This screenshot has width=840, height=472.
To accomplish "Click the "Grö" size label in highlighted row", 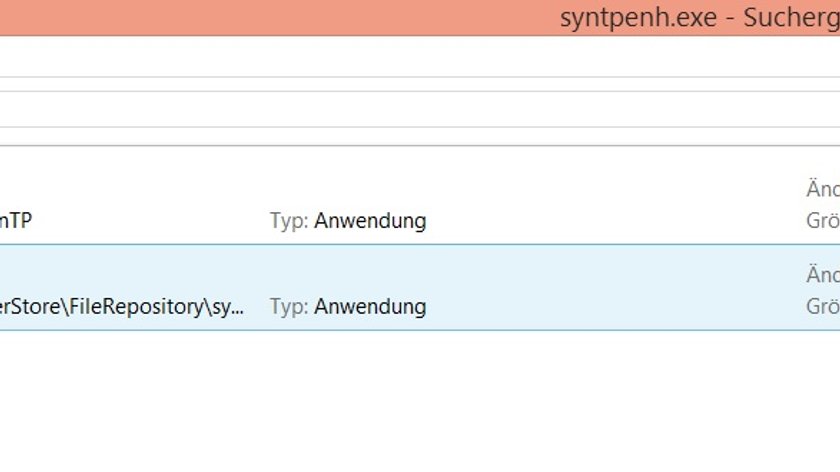I will pos(823,307).
